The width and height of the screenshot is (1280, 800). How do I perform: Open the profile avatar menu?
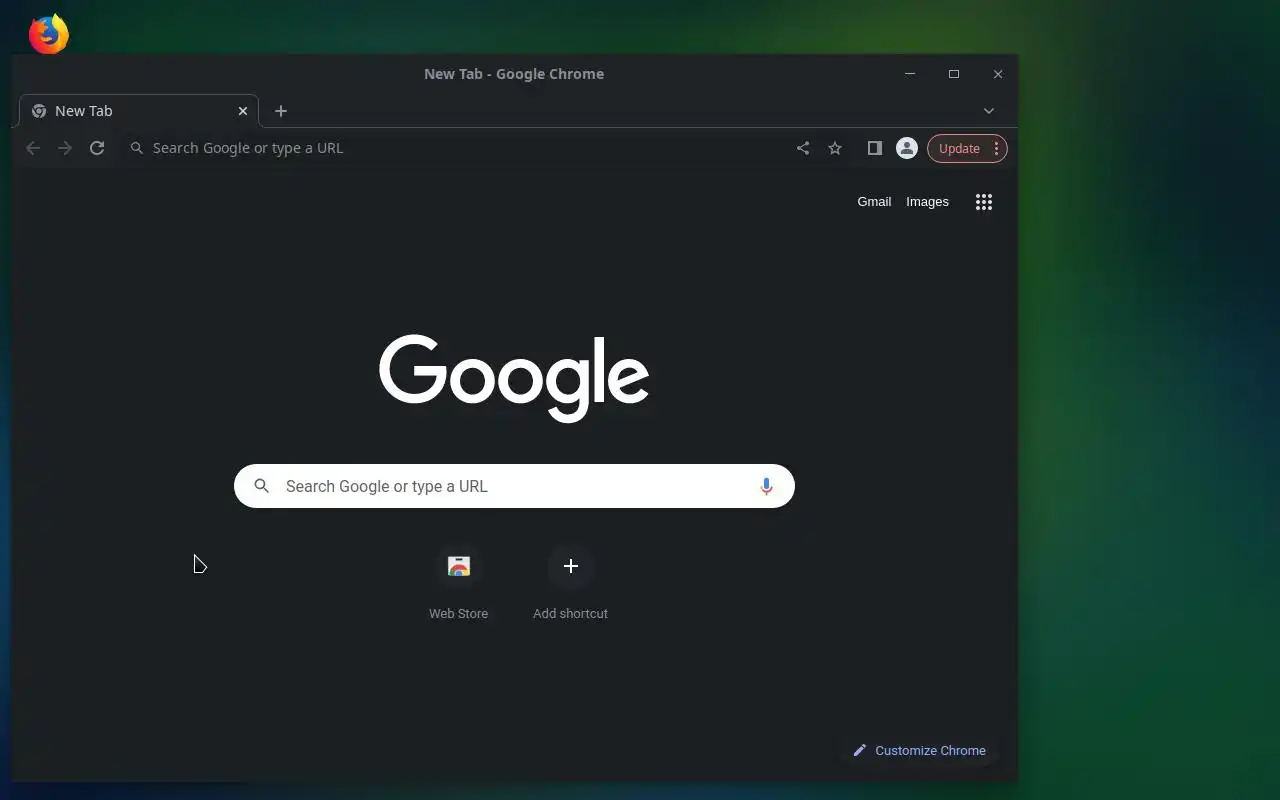tap(907, 148)
